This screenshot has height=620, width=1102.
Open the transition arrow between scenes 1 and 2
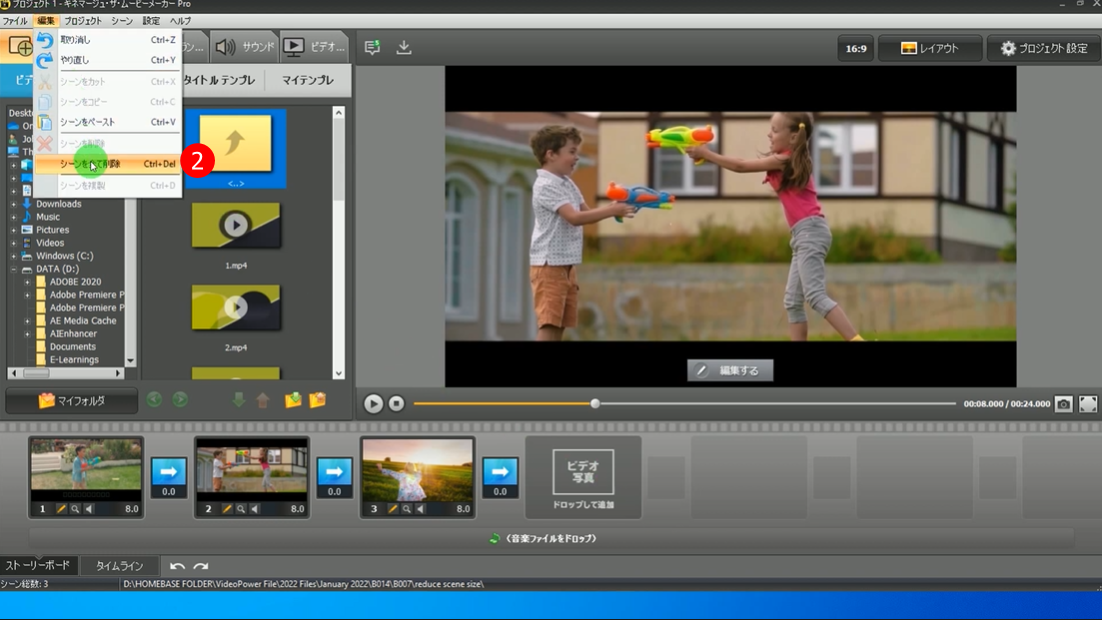click(168, 472)
